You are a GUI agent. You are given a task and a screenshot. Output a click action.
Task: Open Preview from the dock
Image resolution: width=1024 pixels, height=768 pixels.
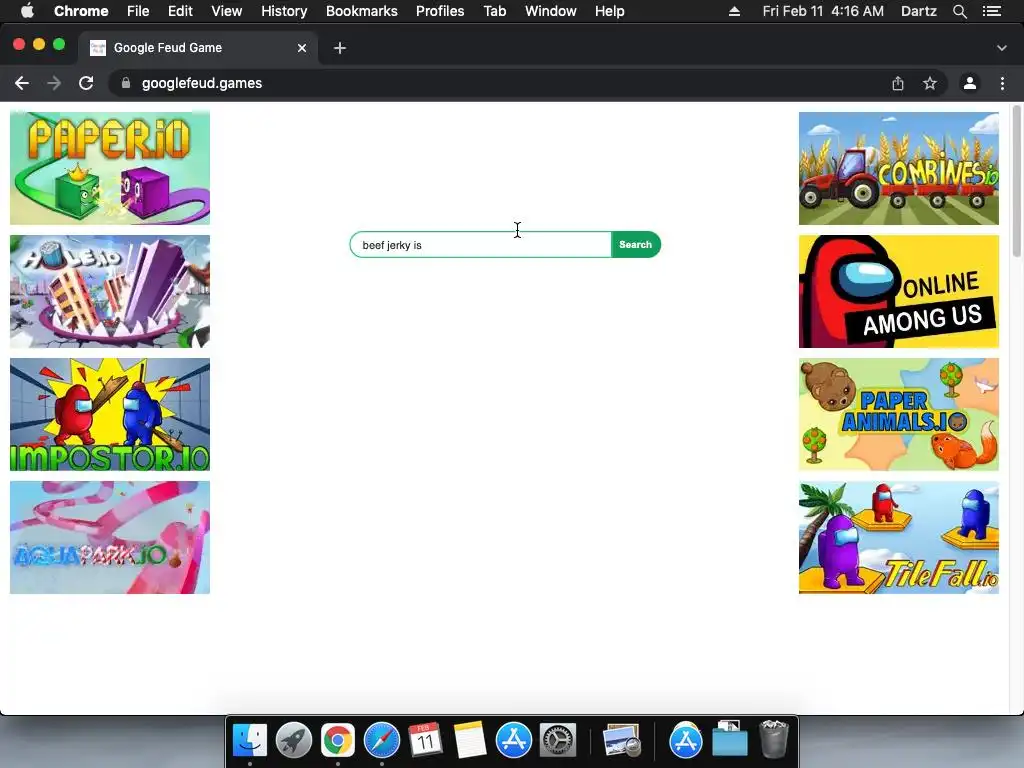click(621, 740)
